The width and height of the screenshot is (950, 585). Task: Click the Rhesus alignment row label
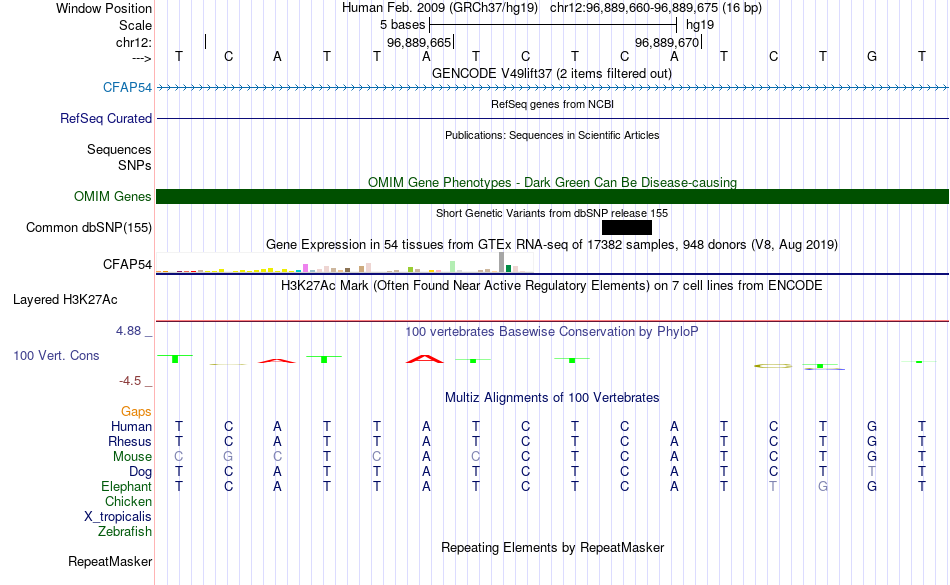click(x=130, y=441)
